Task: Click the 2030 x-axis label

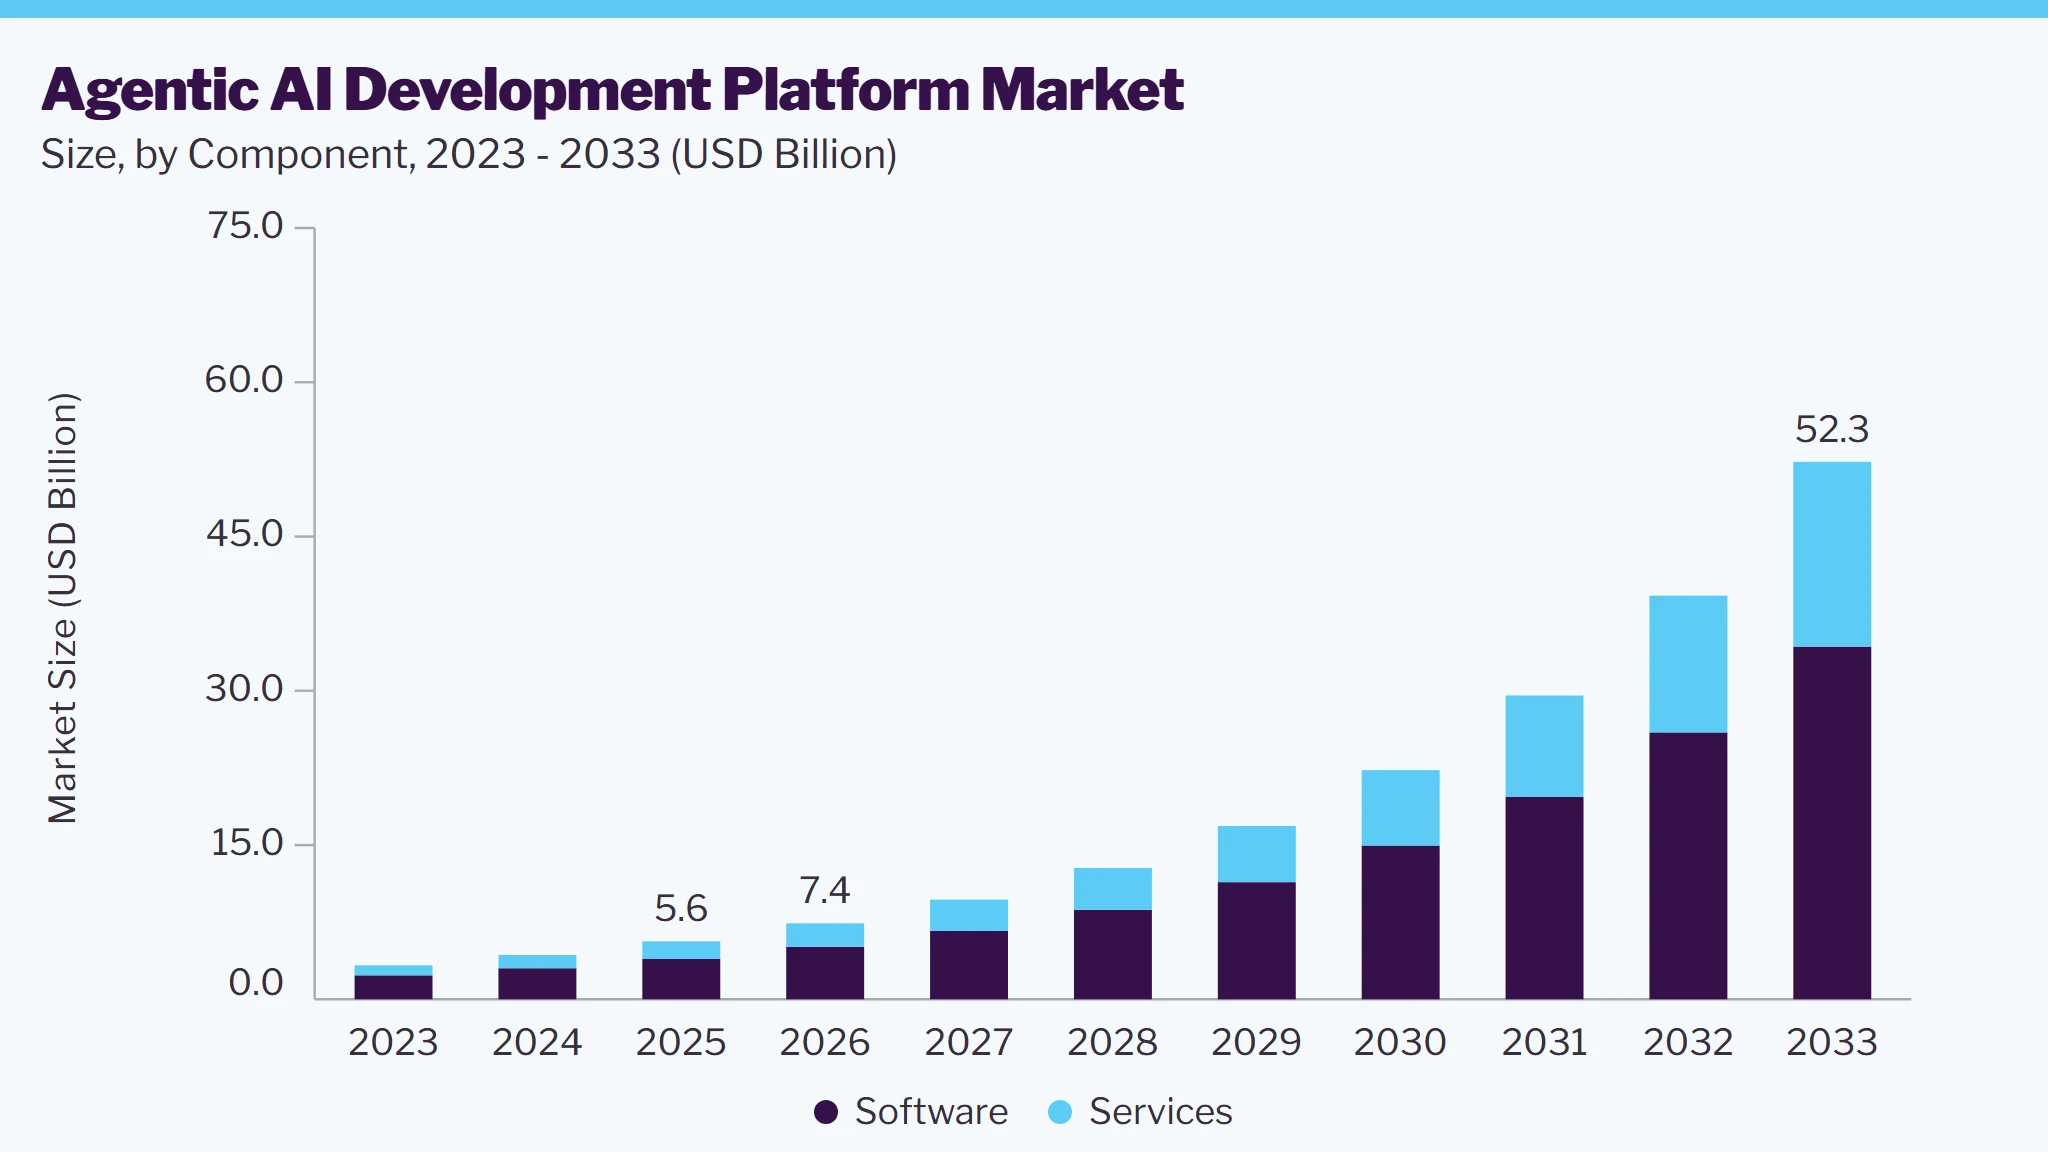Action: (1400, 1043)
